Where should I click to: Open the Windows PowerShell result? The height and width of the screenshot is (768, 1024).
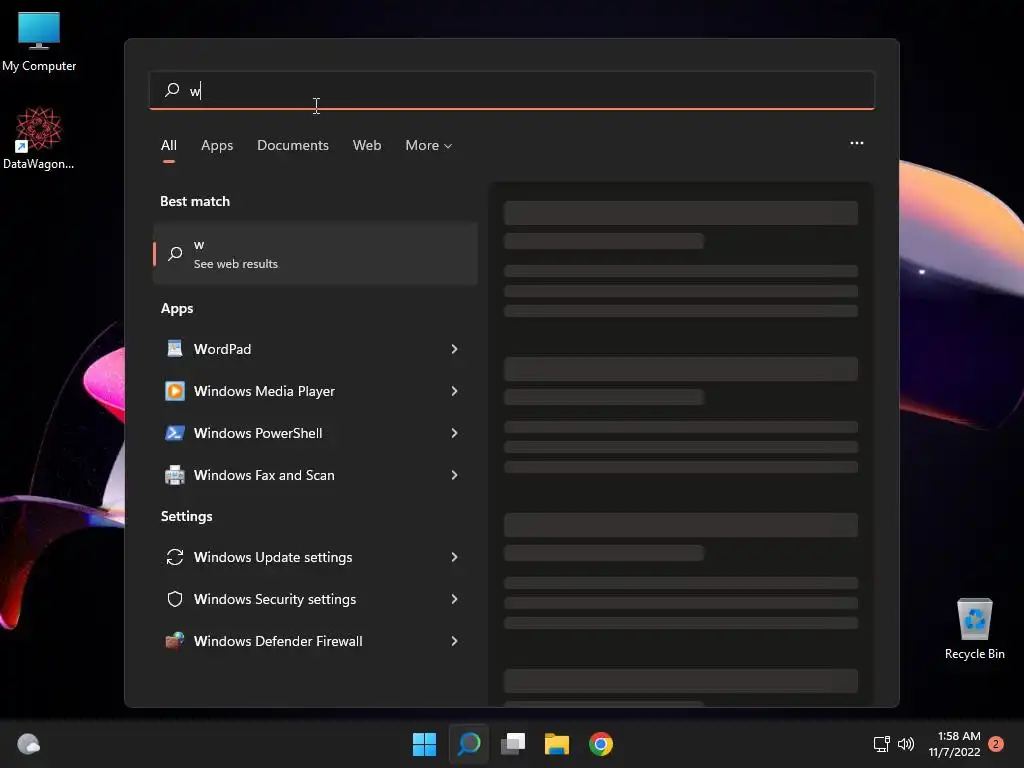pos(313,433)
